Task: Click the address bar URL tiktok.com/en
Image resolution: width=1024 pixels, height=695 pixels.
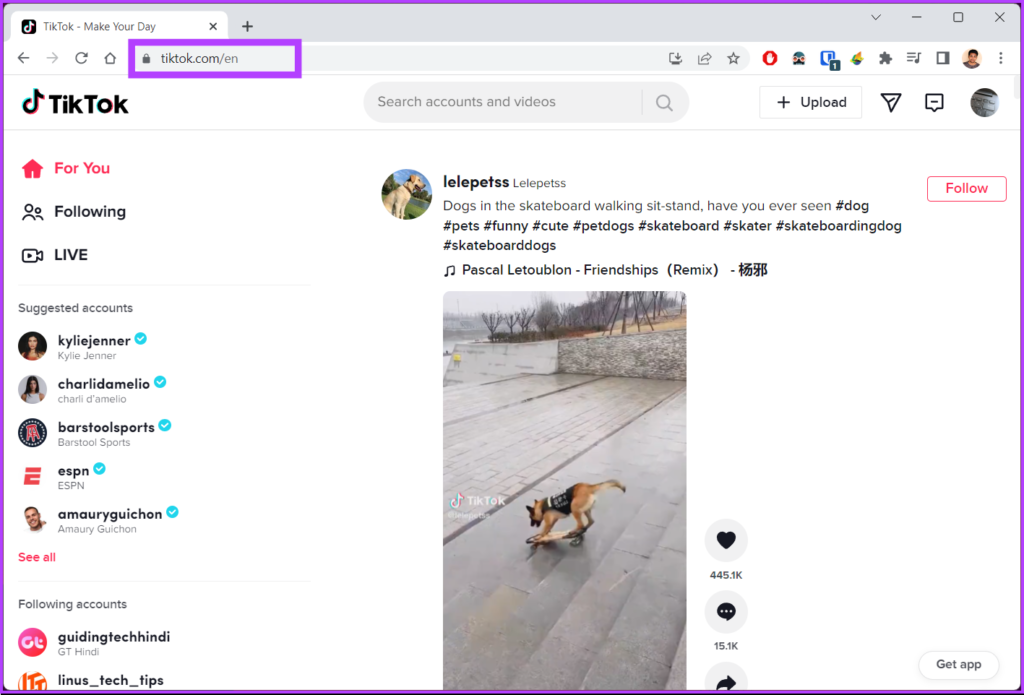Action: [x=199, y=58]
